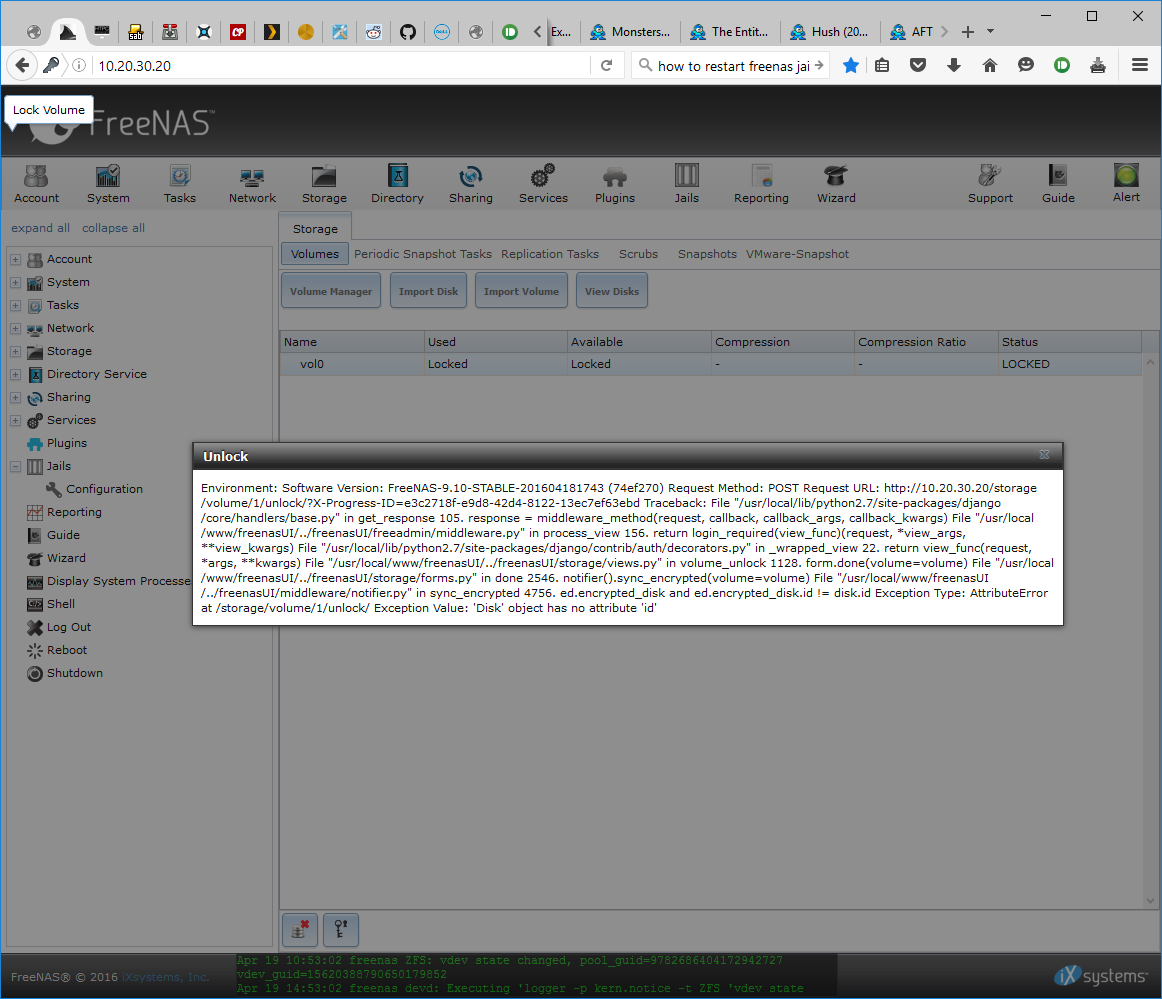Go back in browser history
This screenshot has height=999, width=1162.
click(22, 65)
